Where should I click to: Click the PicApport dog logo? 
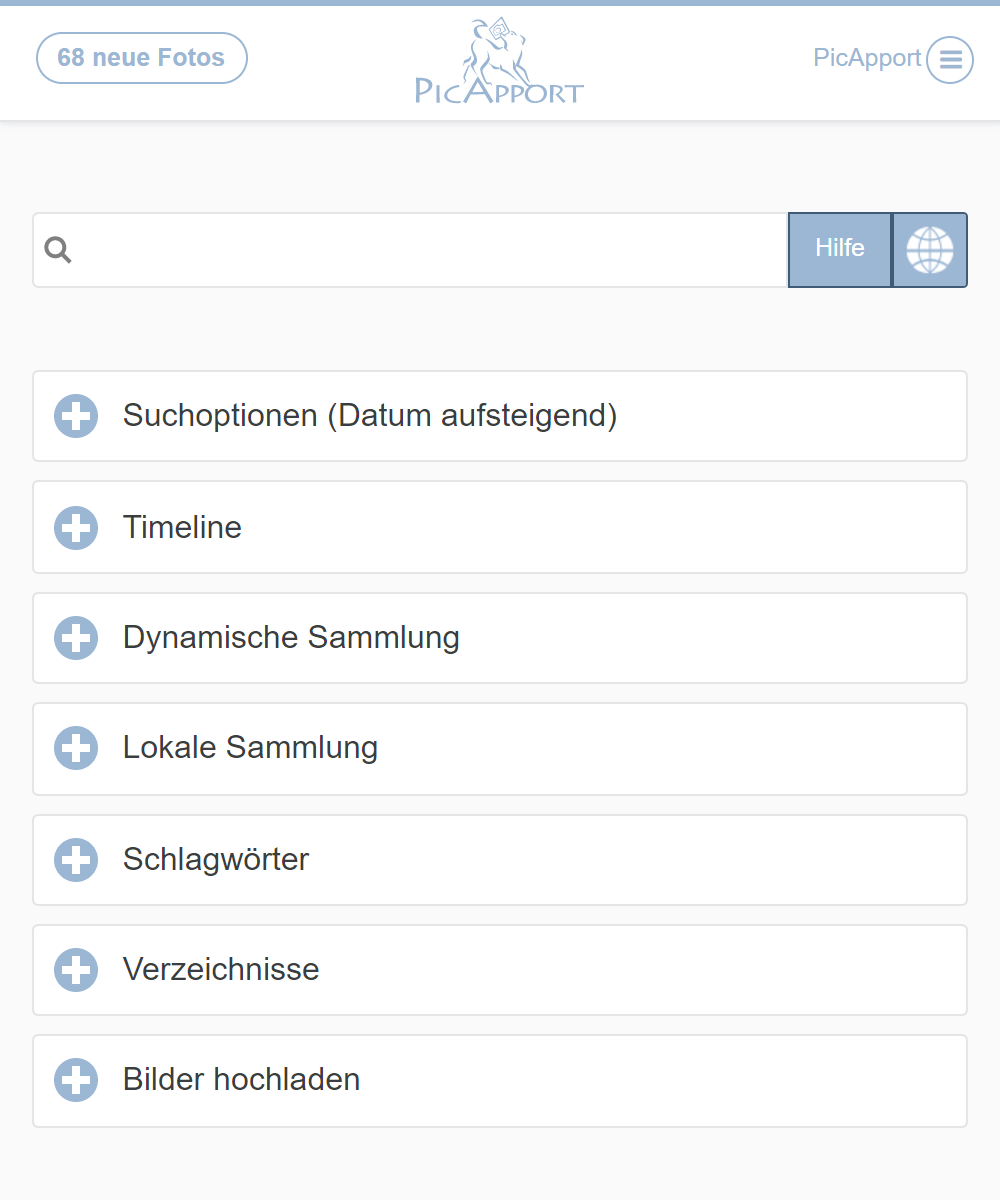pos(499,62)
